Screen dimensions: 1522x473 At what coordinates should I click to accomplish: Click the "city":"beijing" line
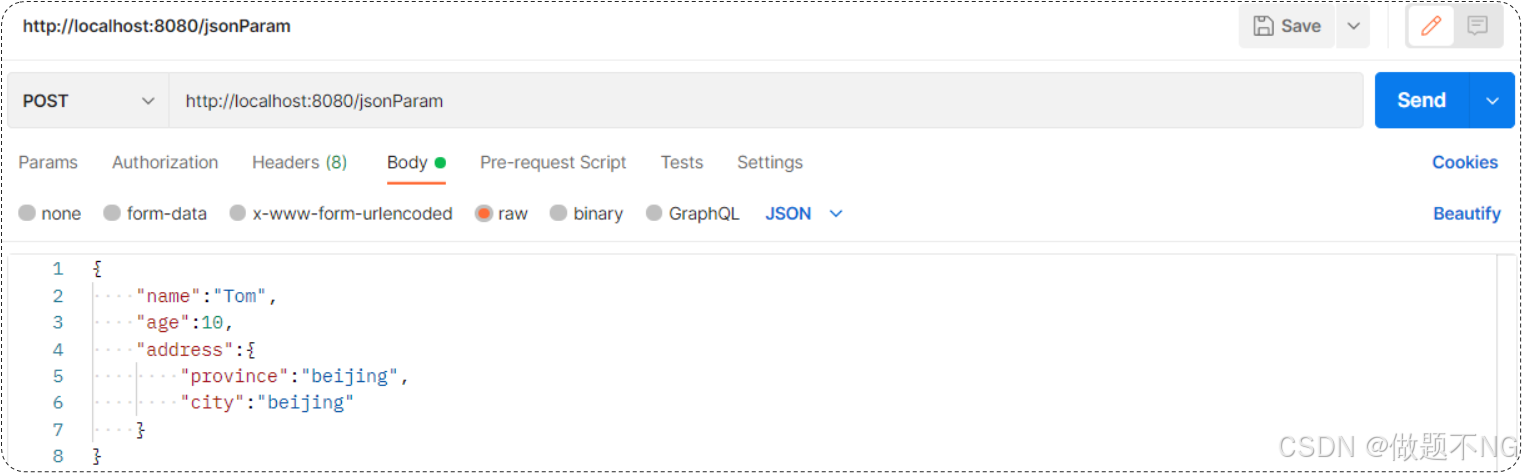[x=267, y=402]
